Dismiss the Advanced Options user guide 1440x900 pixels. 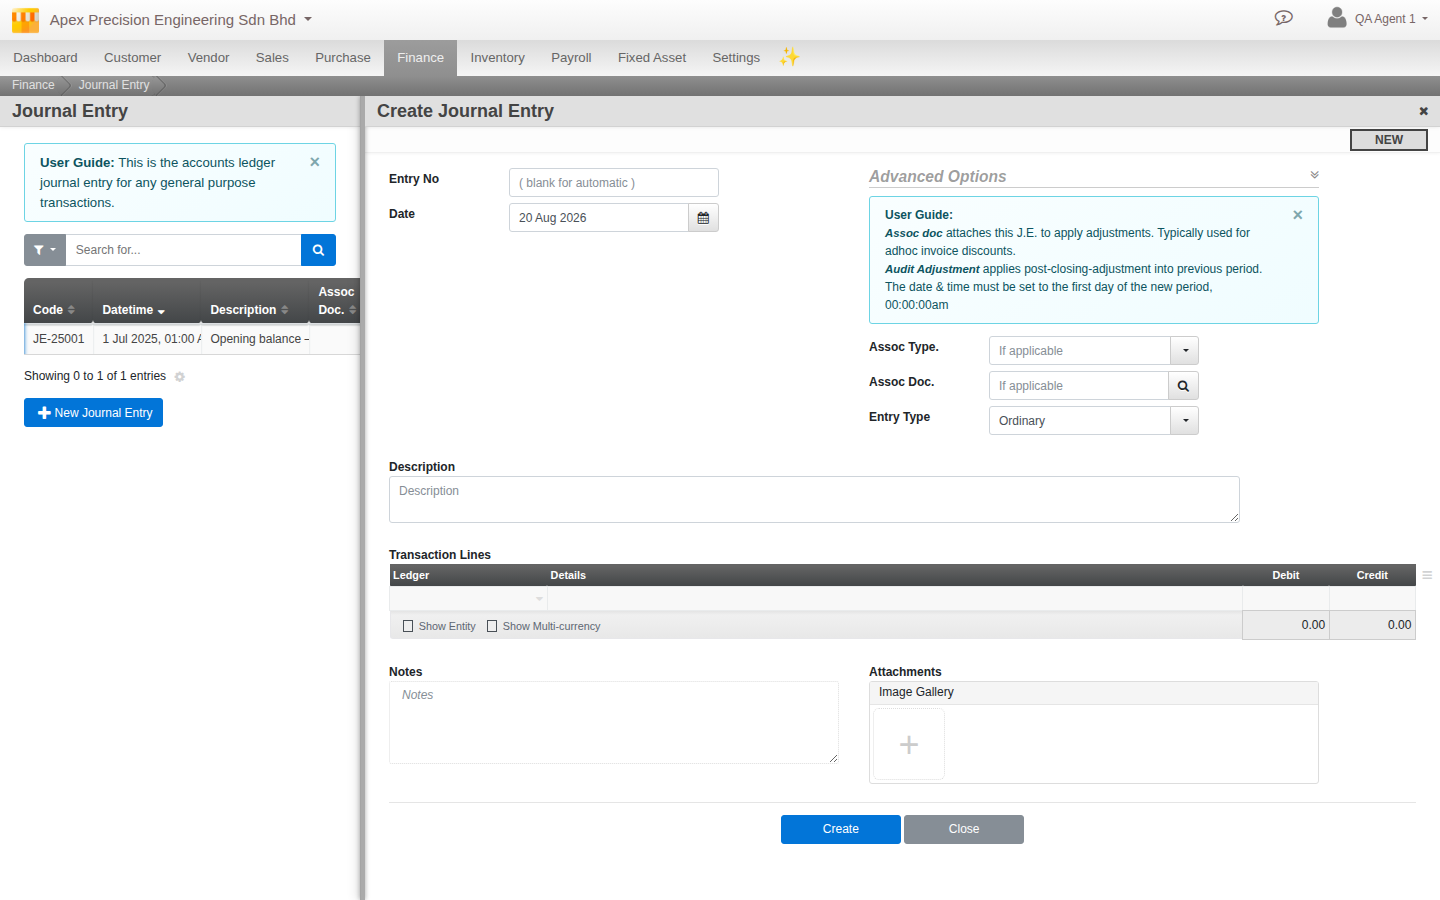[1298, 215]
